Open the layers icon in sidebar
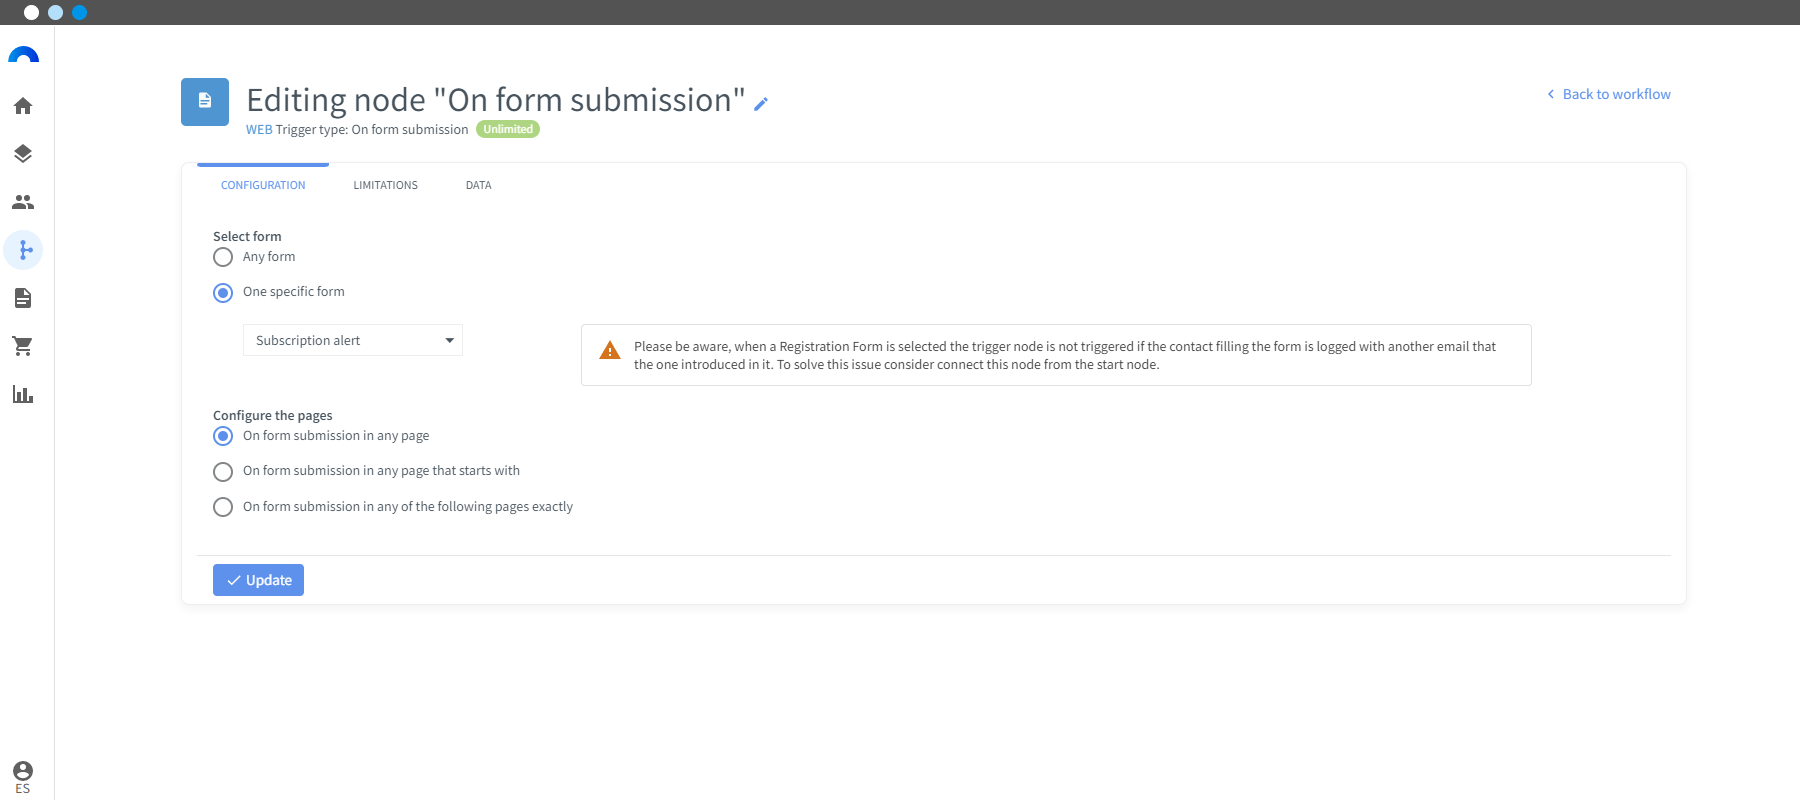Viewport: 1800px width, 800px height. 23,154
